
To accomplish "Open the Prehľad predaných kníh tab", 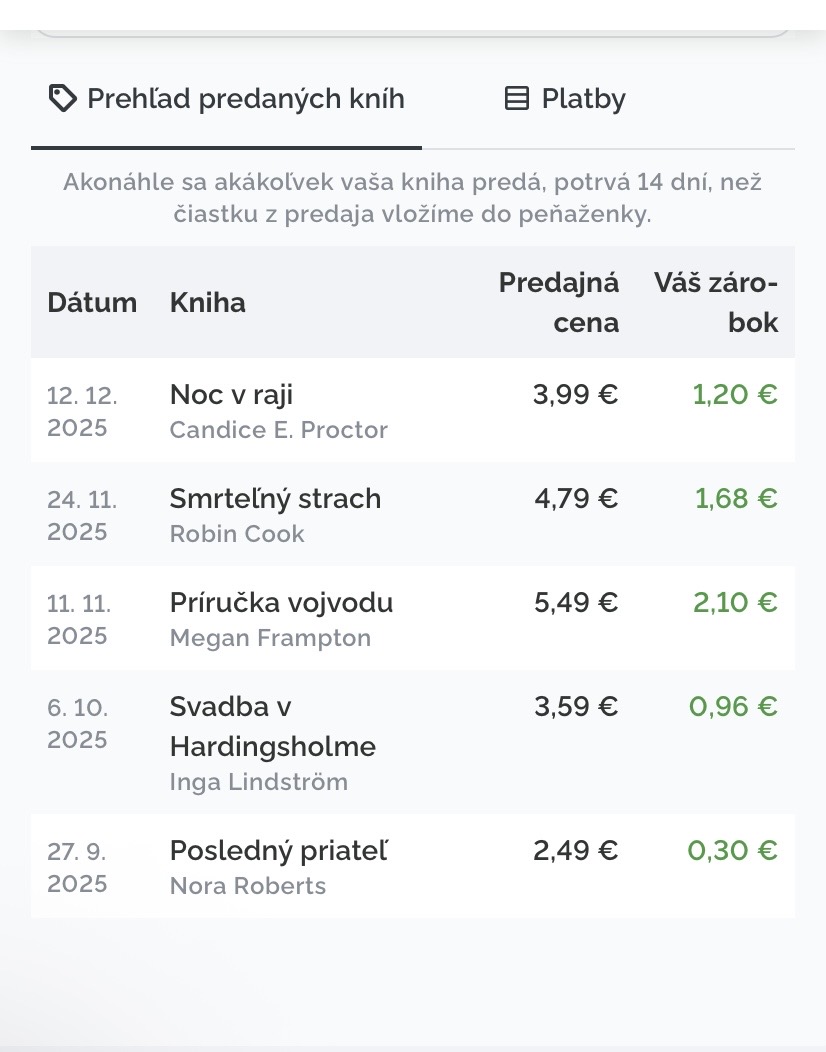I will pos(227,99).
